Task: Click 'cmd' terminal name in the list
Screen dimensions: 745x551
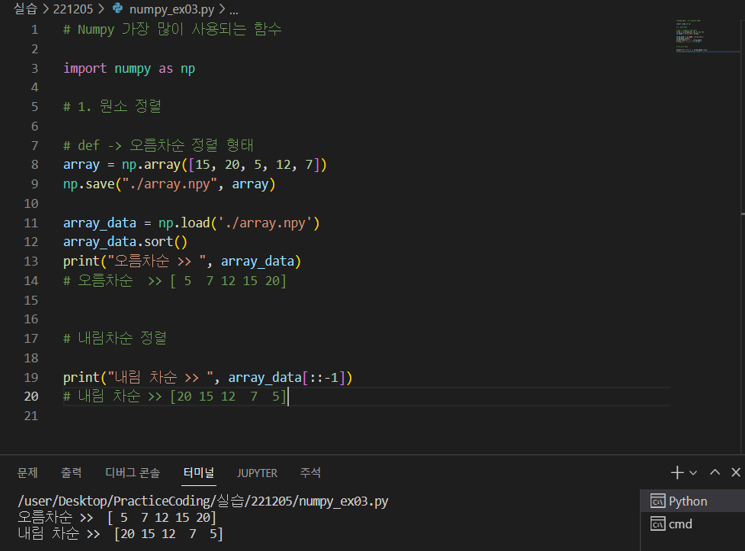Action: (x=680, y=524)
